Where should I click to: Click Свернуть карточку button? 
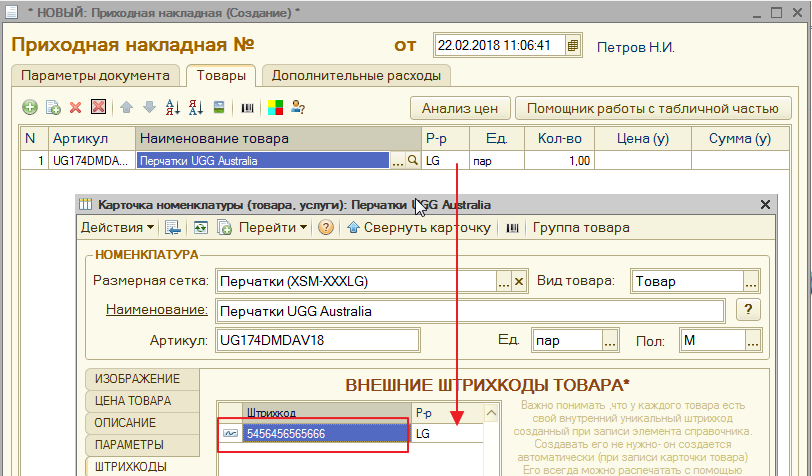419,227
